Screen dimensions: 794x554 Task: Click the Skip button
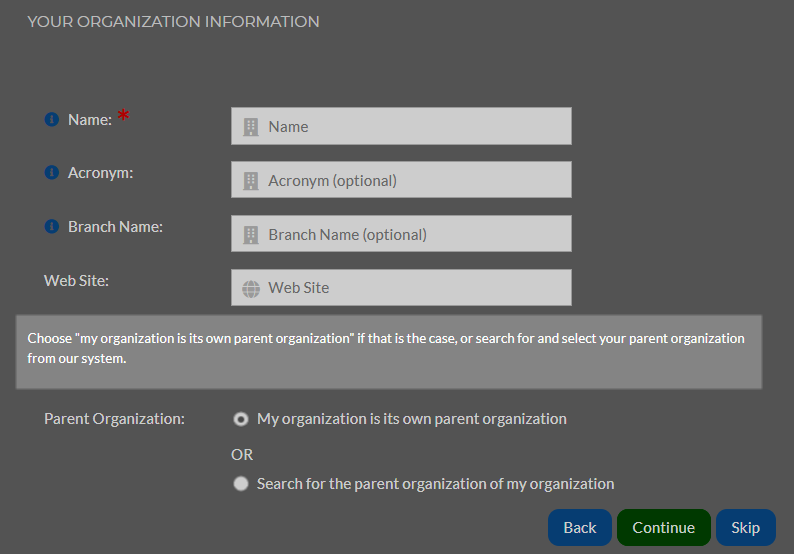tap(746, 528)
